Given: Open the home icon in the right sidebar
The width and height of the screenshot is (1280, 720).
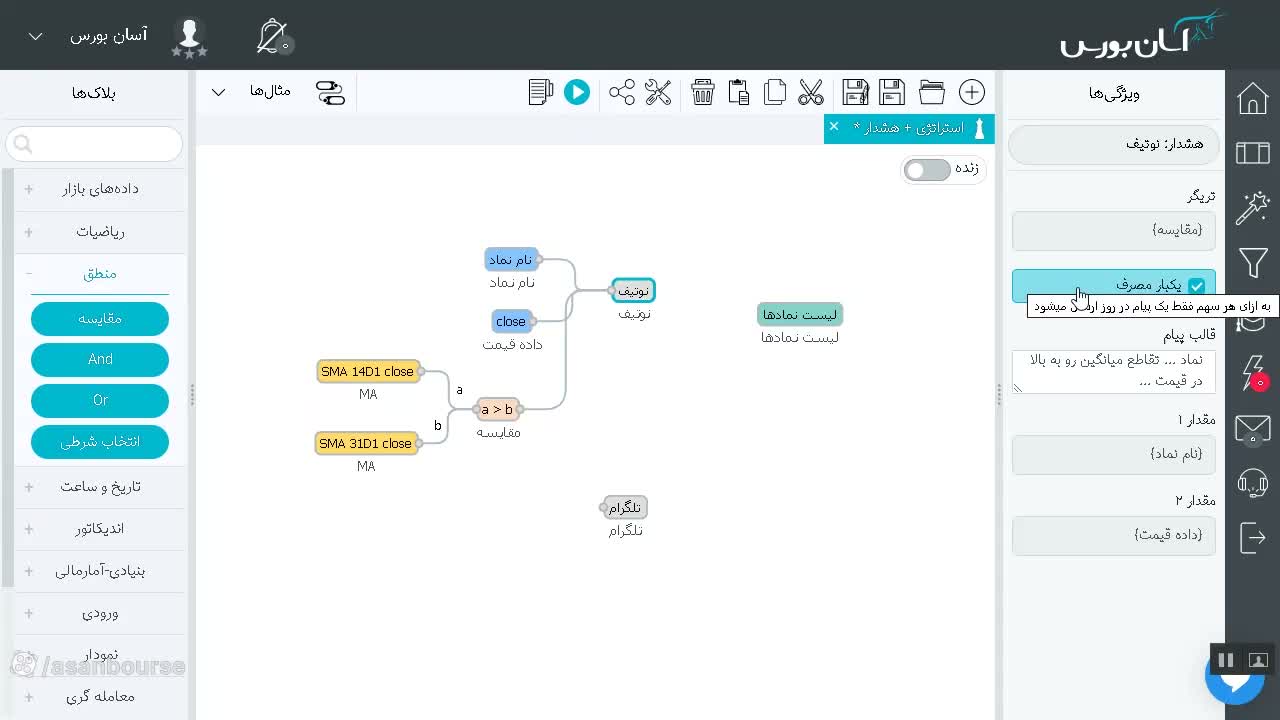Looking at the screenshot, I should pos(1253,98).
